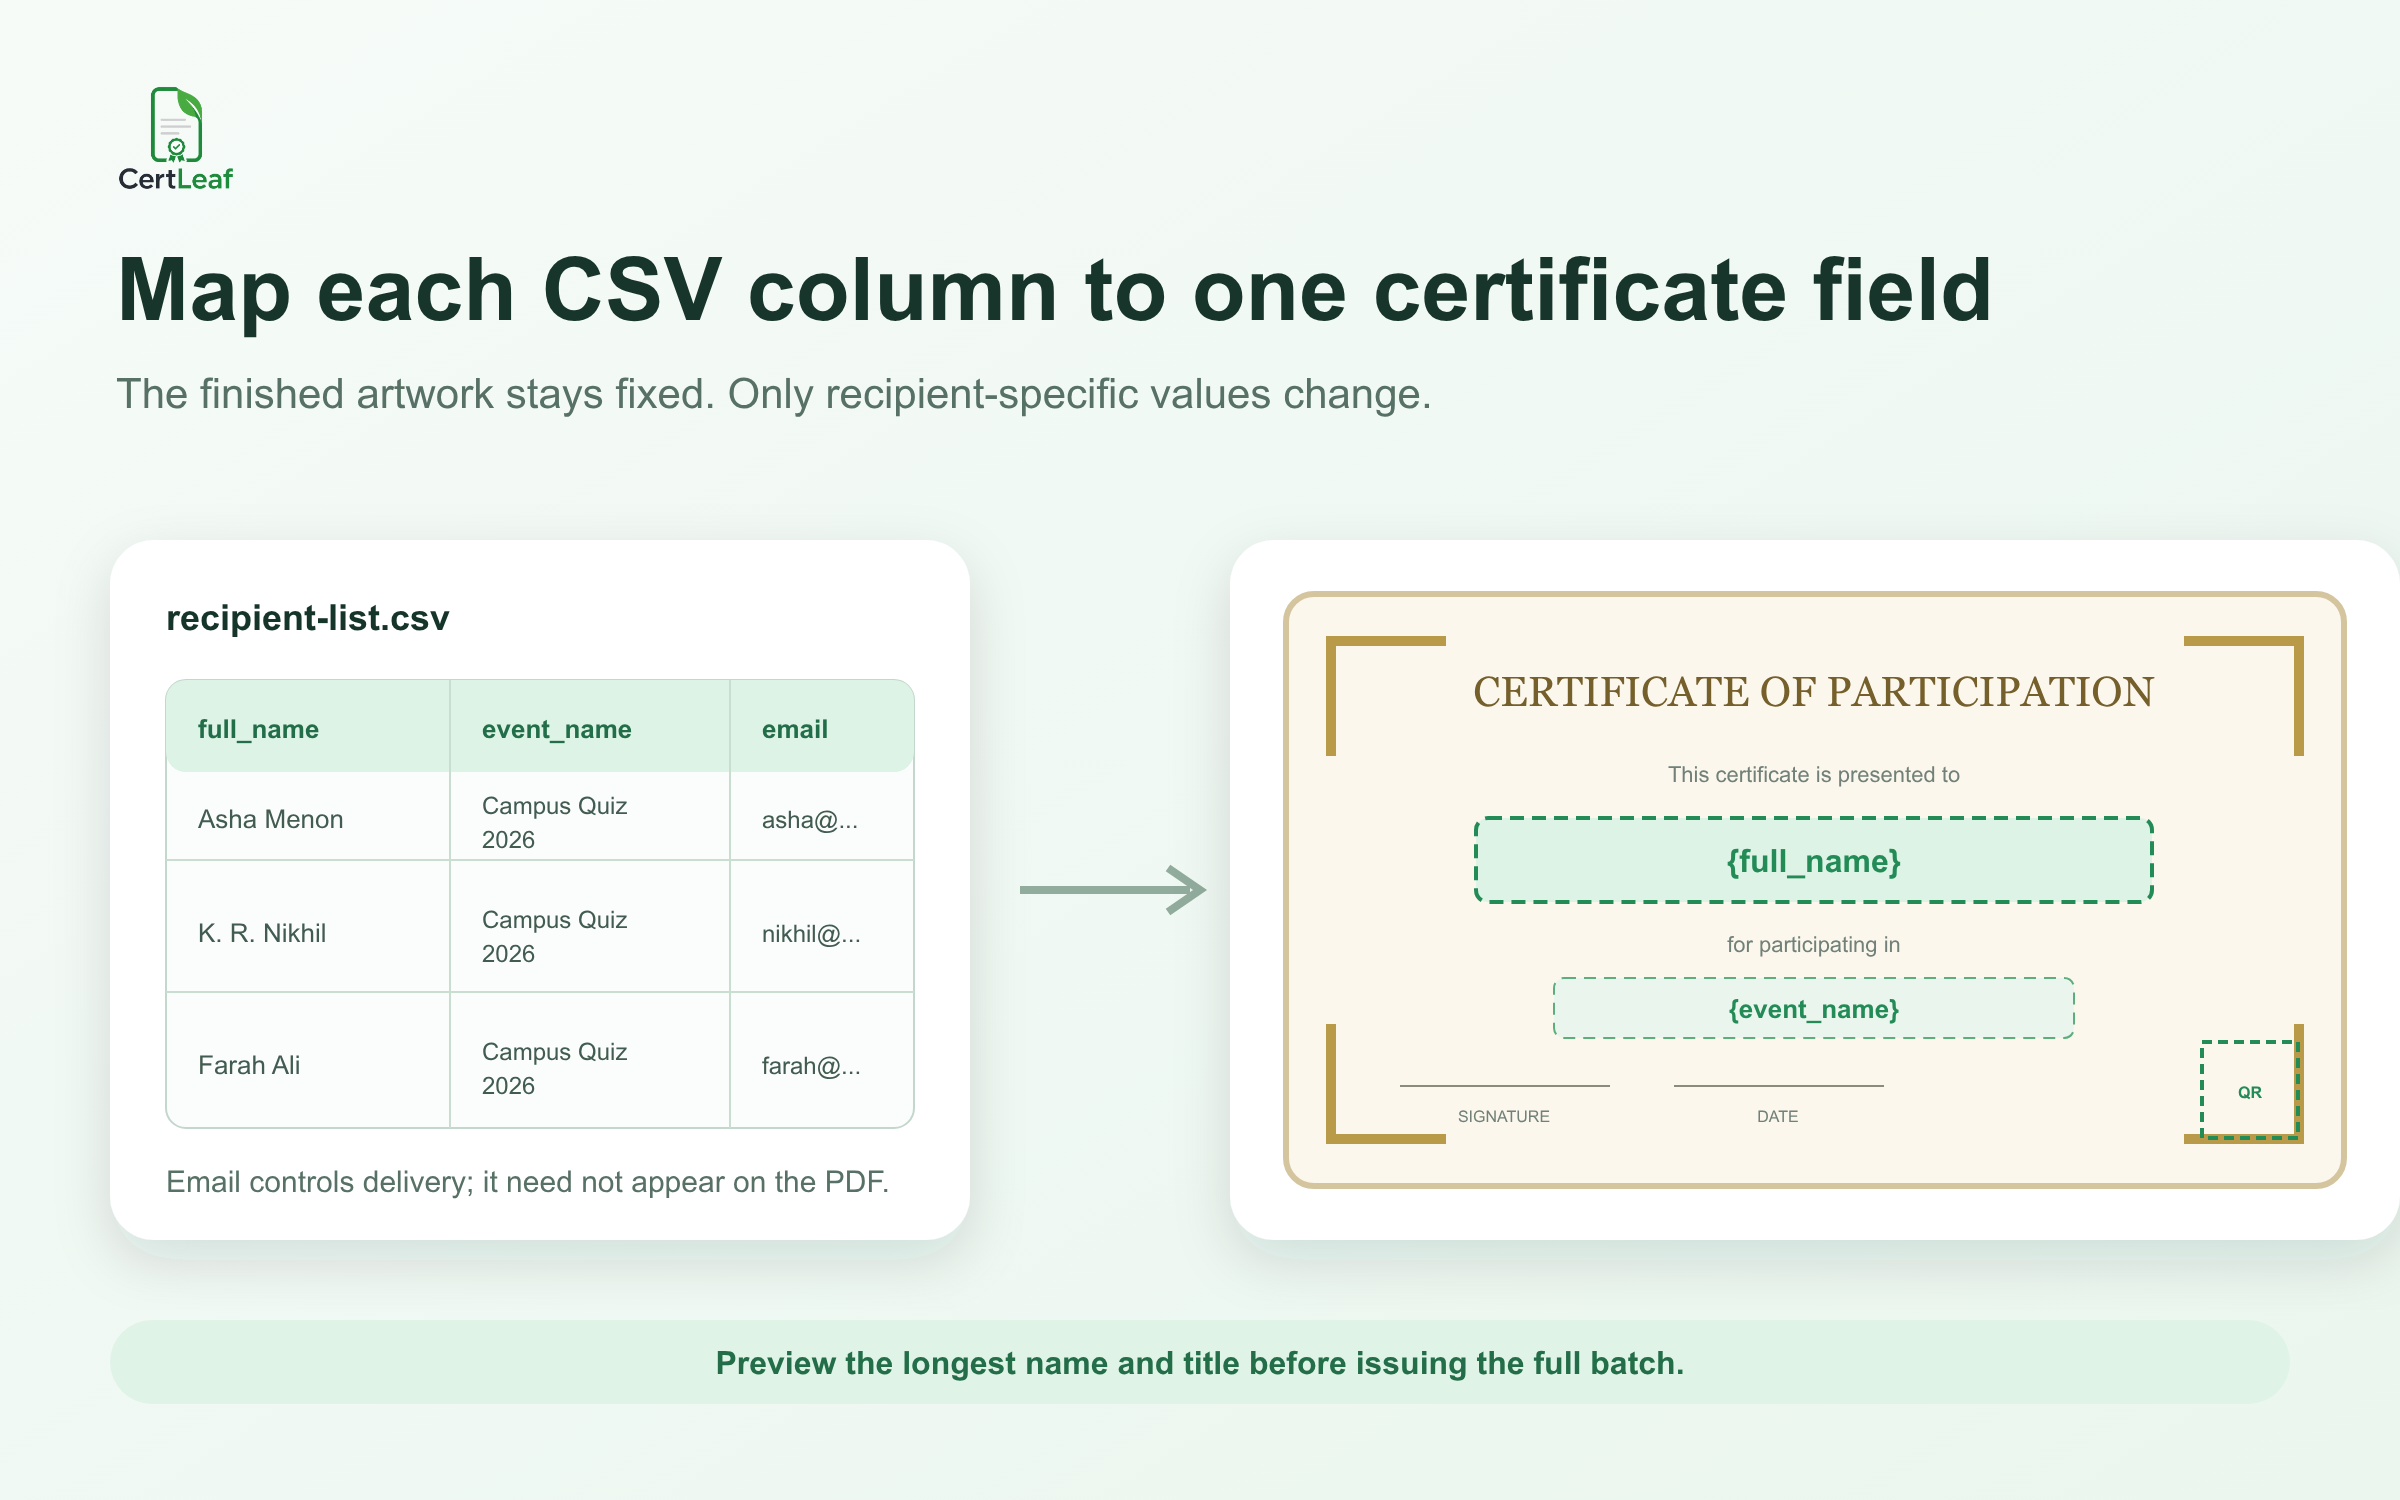This screenshot has height=1500, width=2400.
Task: Click the SIGNATURE line on the certificate
Action: 1504,1086
